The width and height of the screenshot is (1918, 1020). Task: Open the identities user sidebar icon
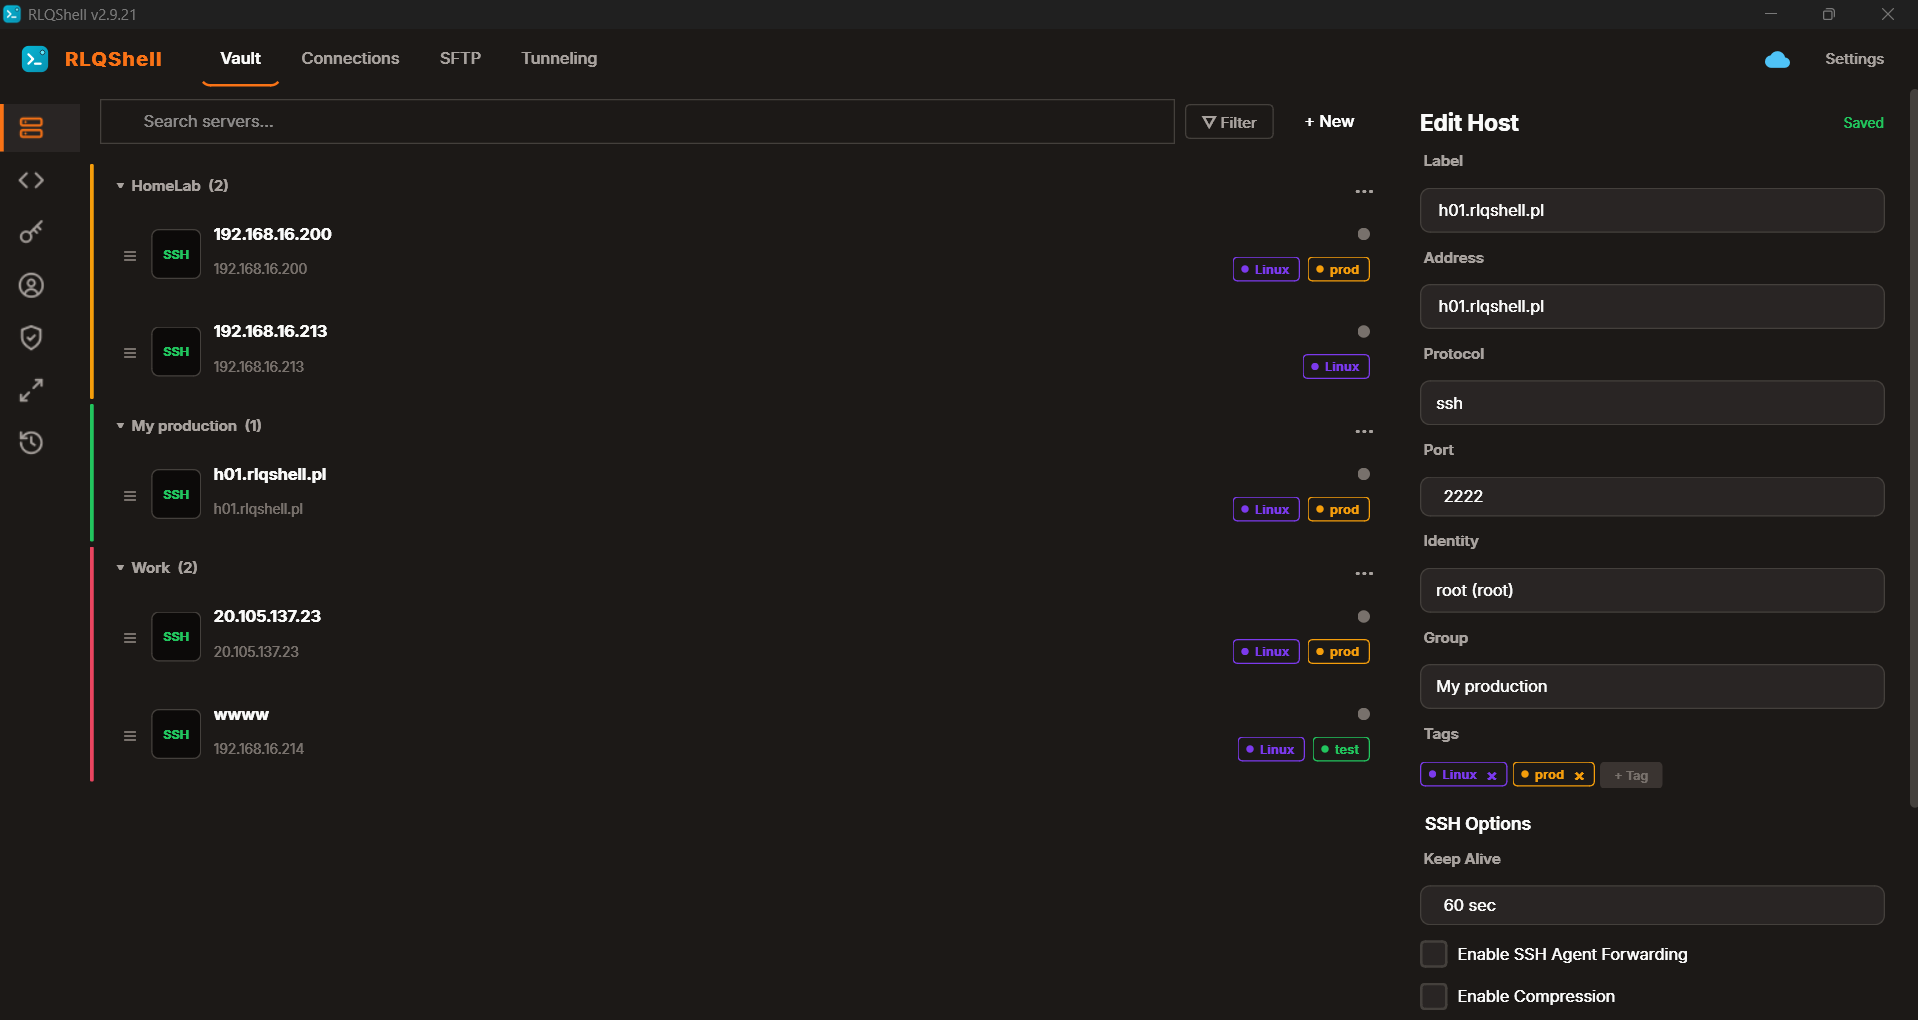pos(31,286)
